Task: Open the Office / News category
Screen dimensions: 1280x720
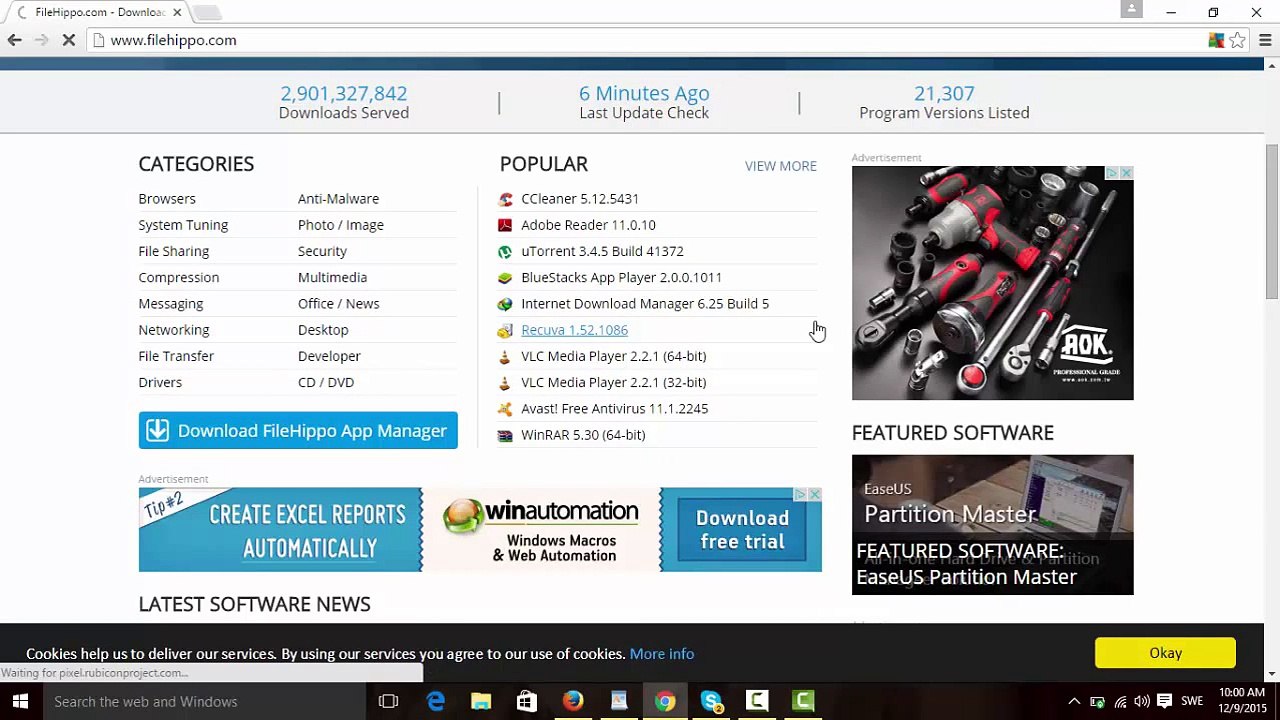Action: [x=338, y=304]
